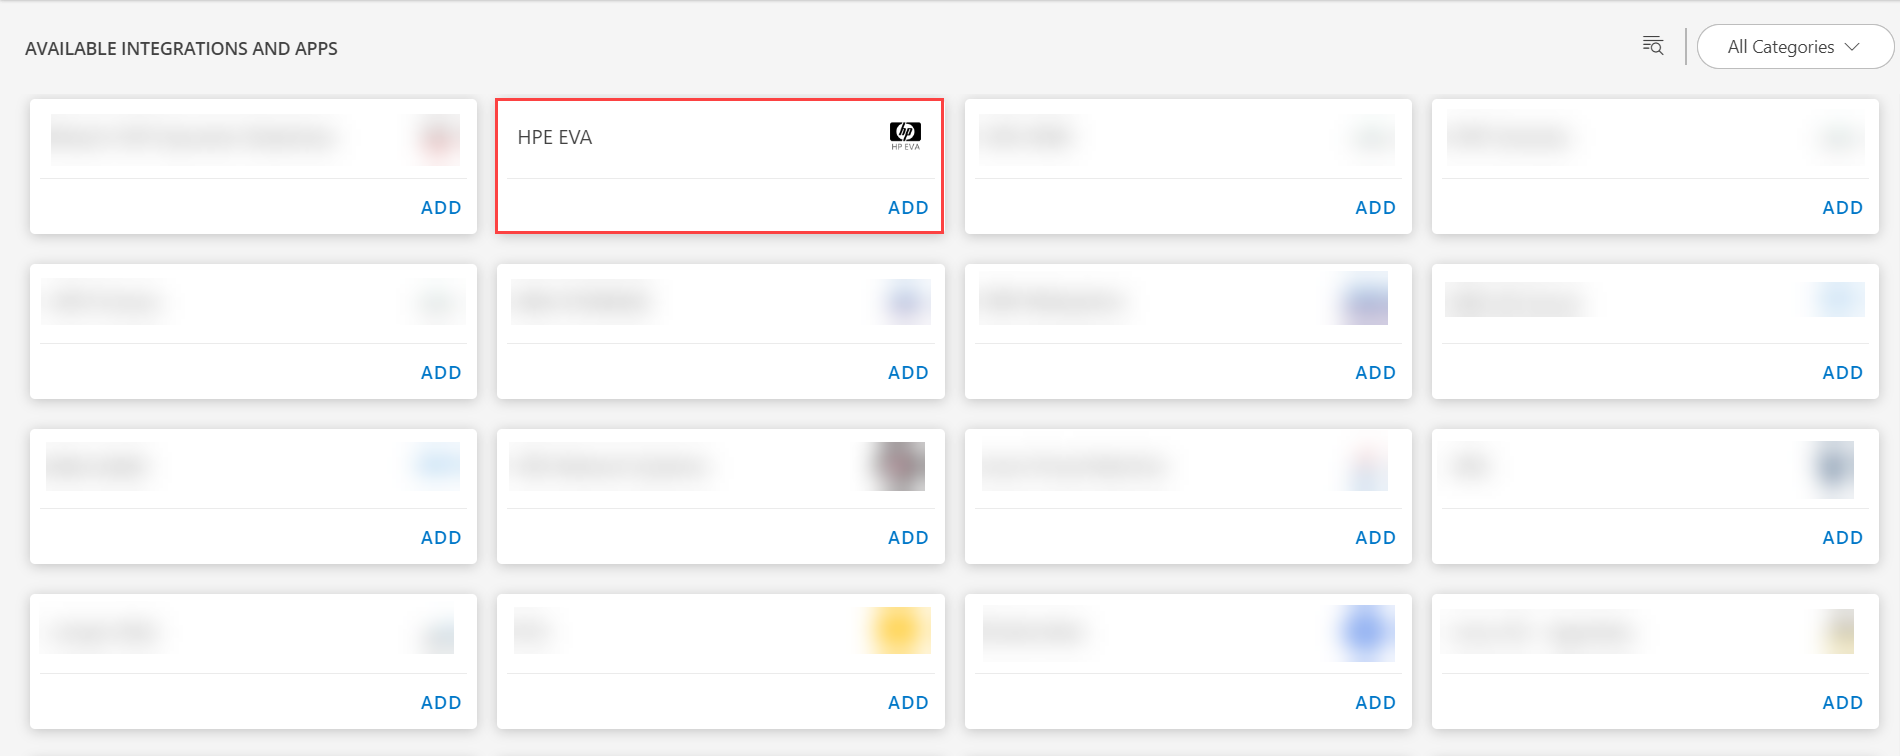
Task: Click the HP EVA logo icon
Action: coord(903,131)
